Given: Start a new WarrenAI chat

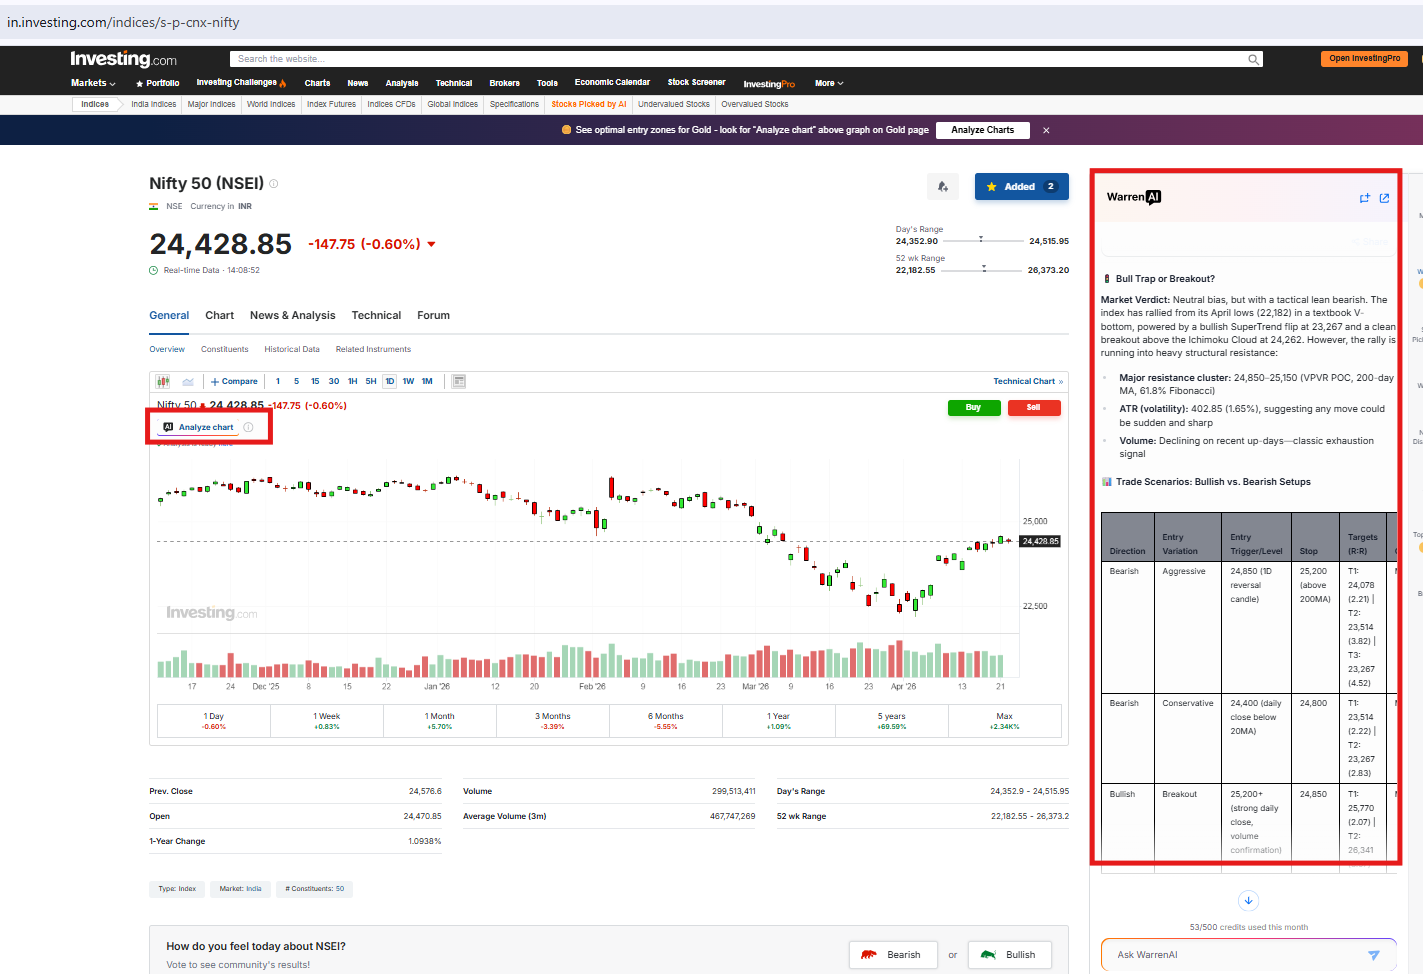Looking at the screenshot, I should [1364, 198].
